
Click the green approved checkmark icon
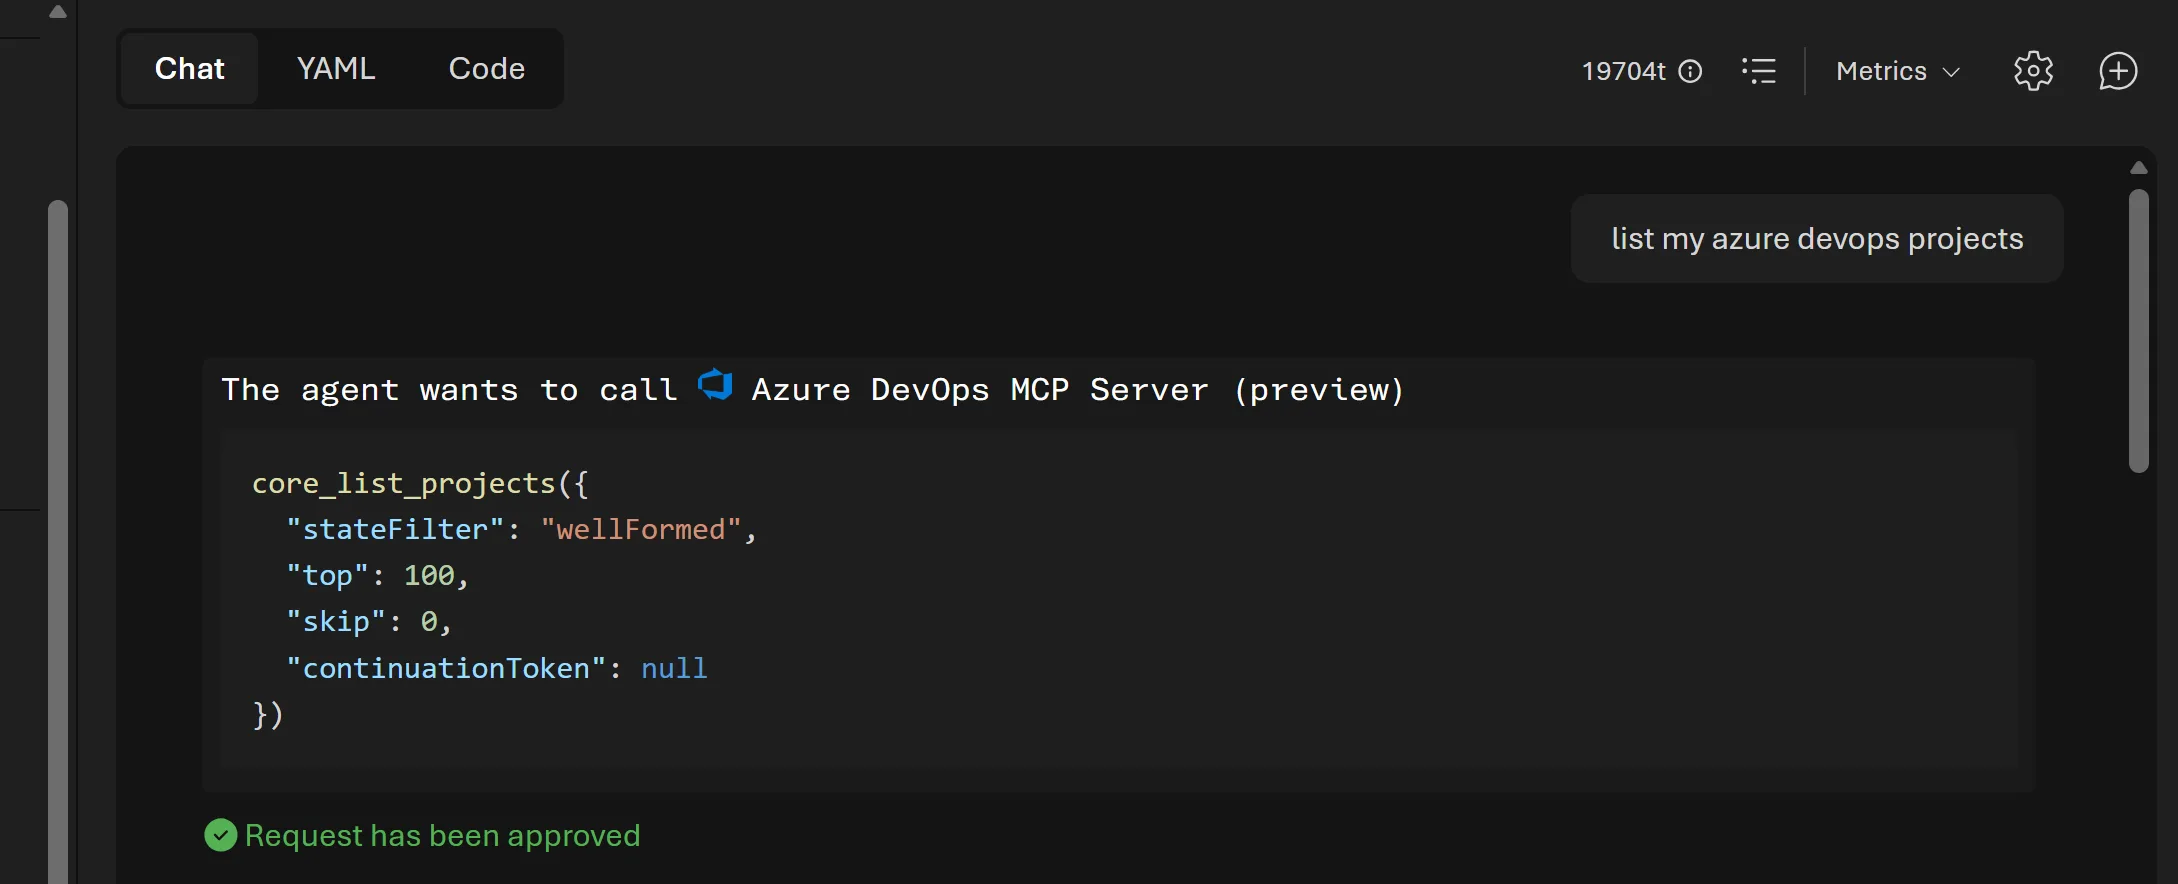(x=220, y=835)
